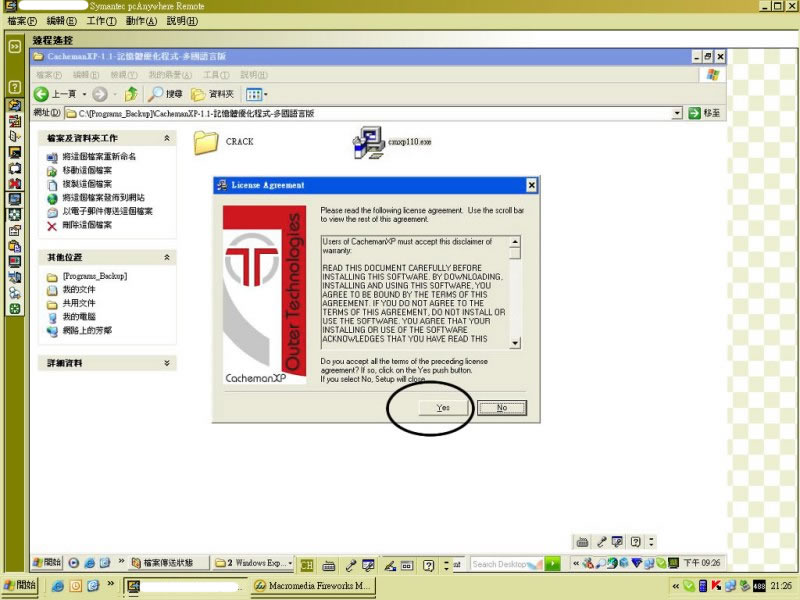Open Explorer 我的最愛(A) favorites menu

170,75
